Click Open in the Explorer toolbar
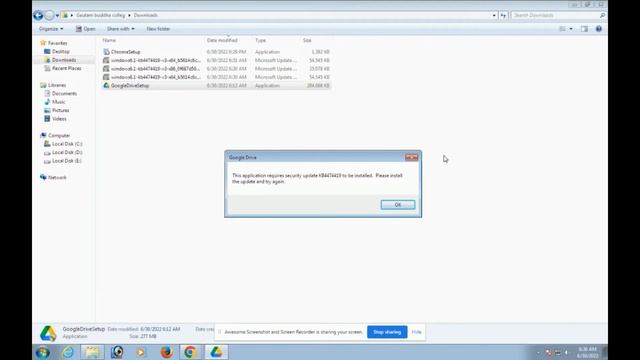This screenshot has height=360, width=640. pos(85,29)
